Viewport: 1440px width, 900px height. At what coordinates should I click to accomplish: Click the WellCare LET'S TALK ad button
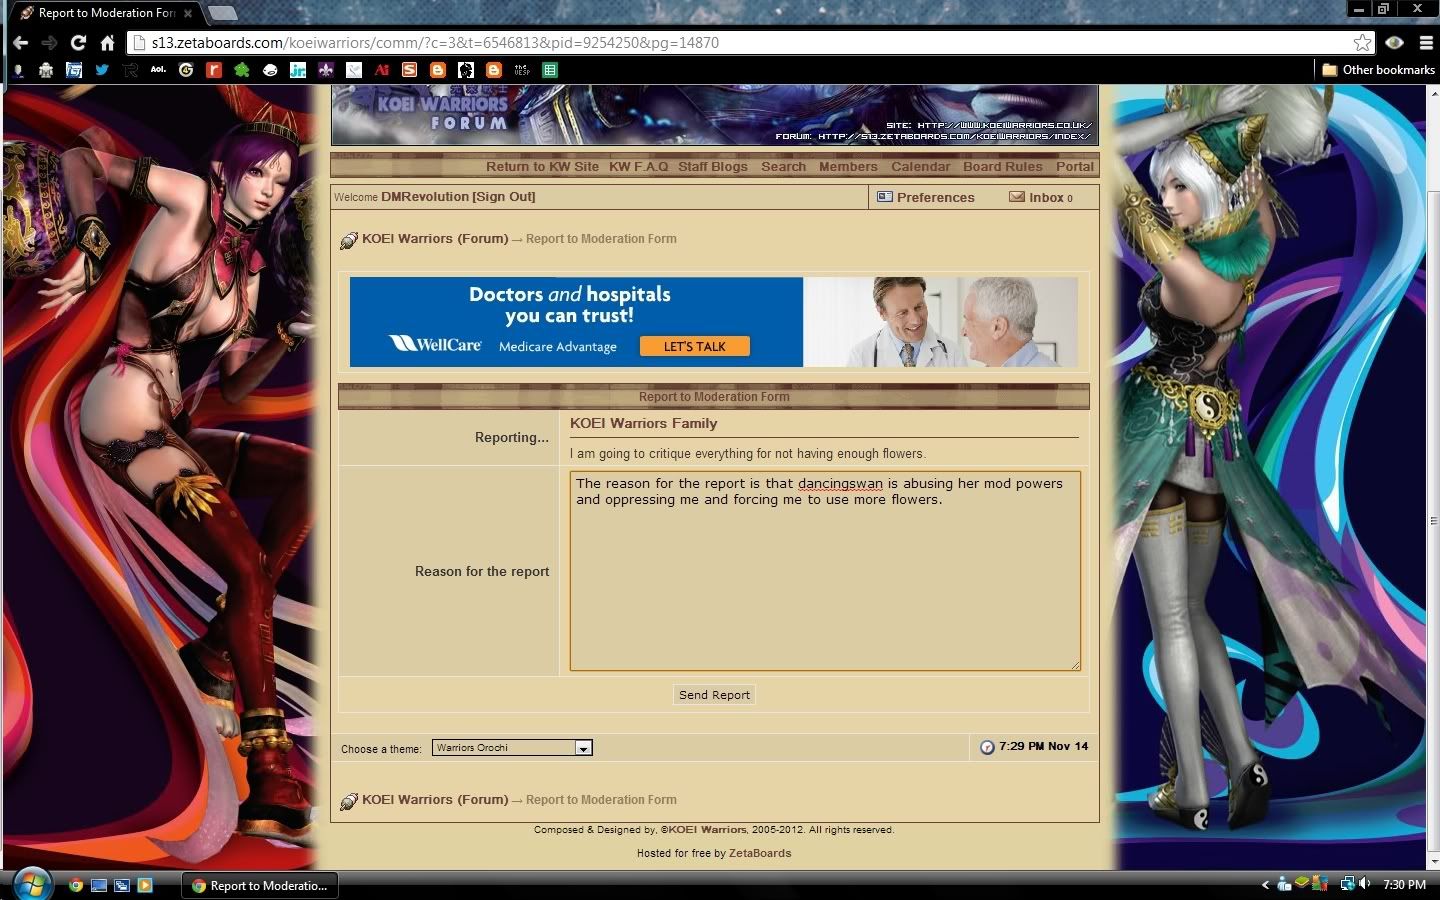pyautogui.click(x=694, y=346)
